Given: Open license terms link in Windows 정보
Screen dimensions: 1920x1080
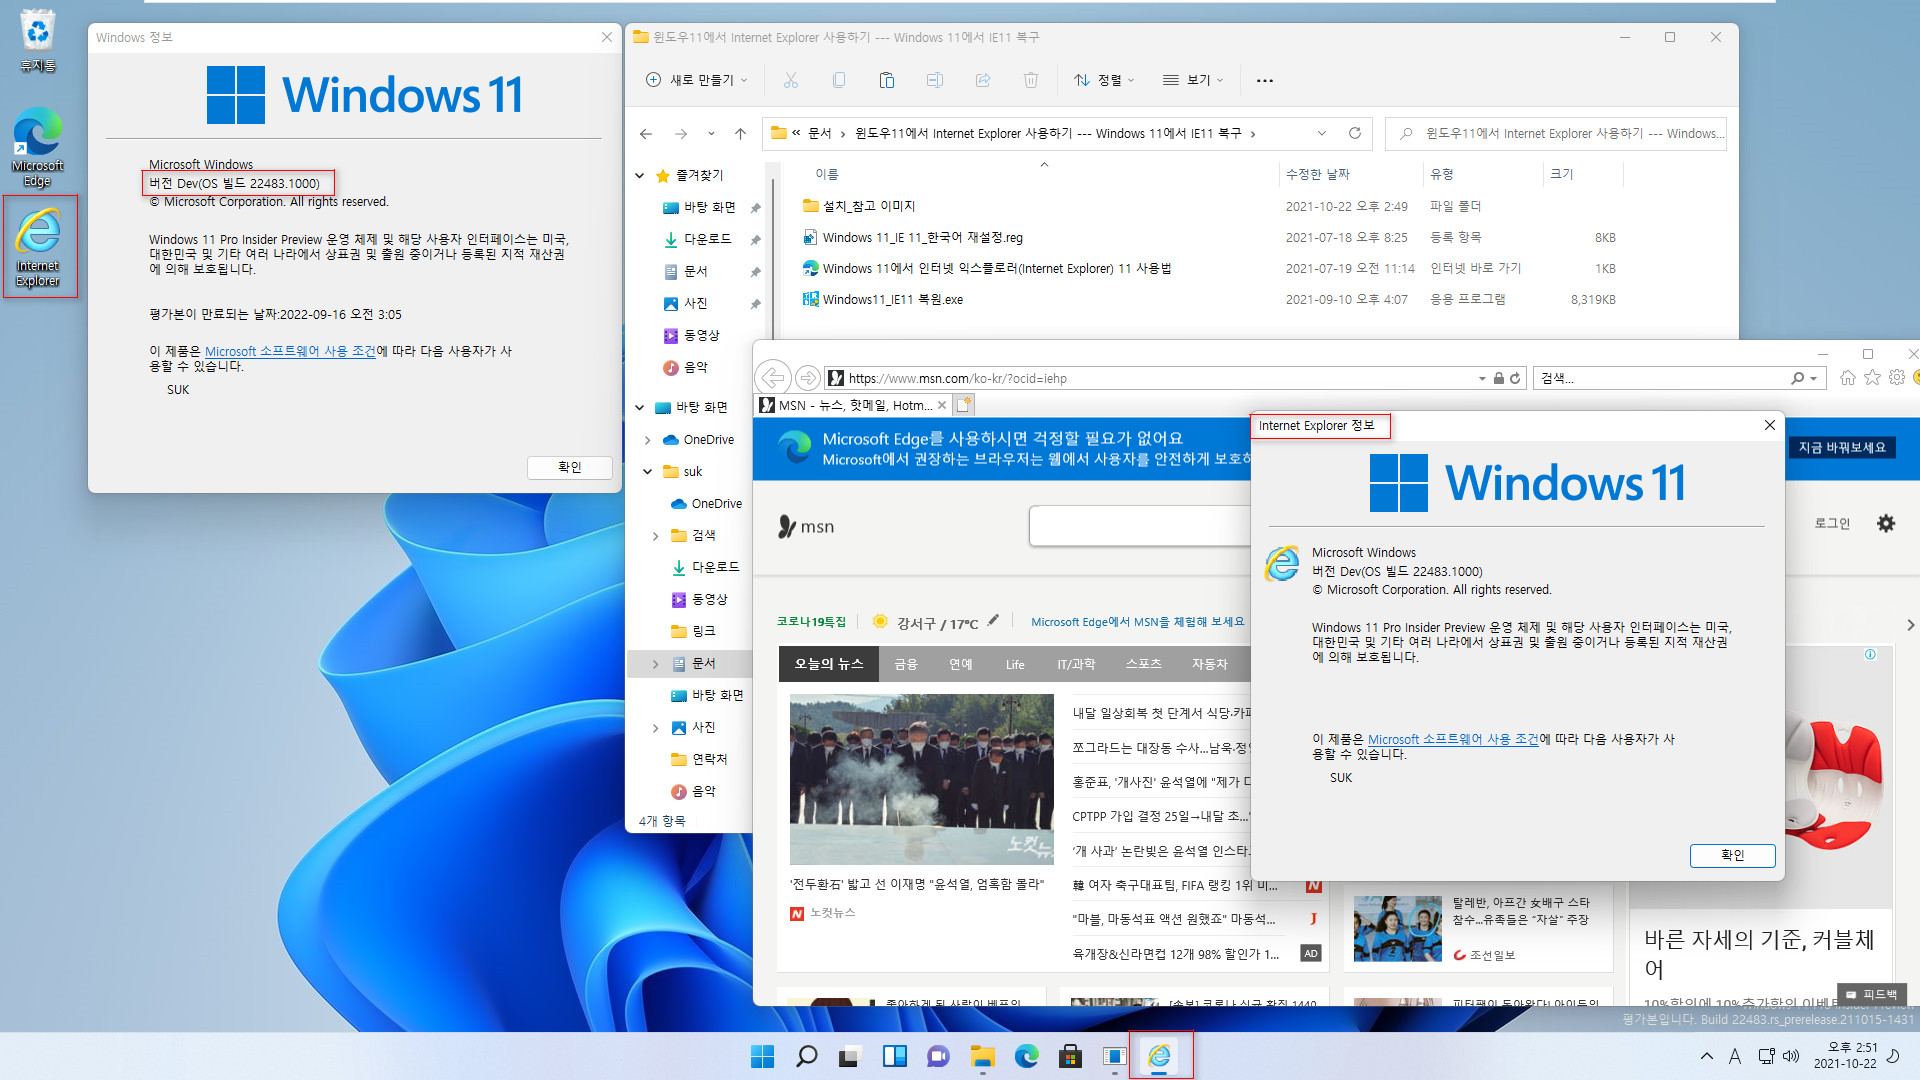Looking at the screenshot, I should [290, 351].
